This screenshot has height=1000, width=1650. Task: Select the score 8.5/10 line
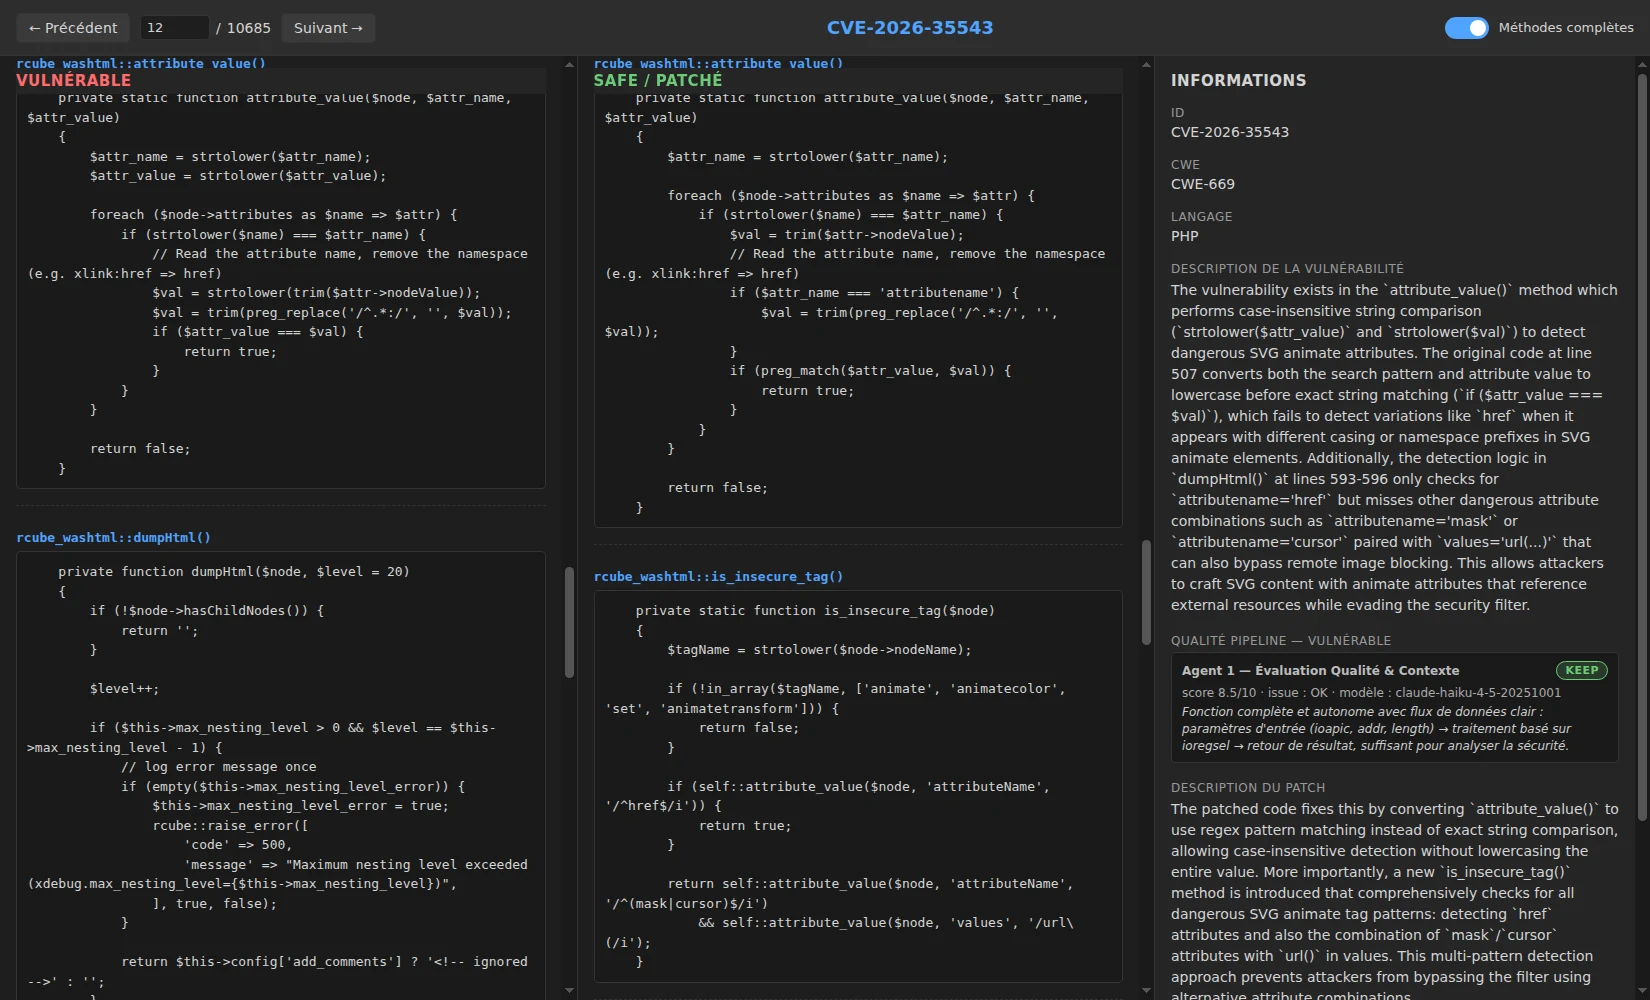point(1371,692)
